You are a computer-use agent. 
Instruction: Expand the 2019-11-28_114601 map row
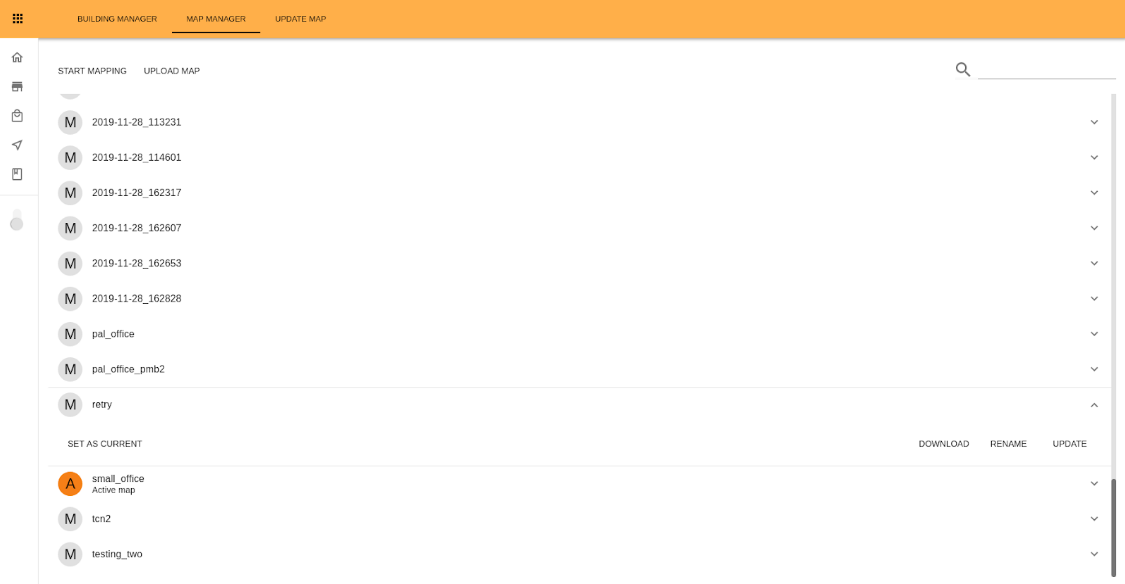click(1094, 157)
